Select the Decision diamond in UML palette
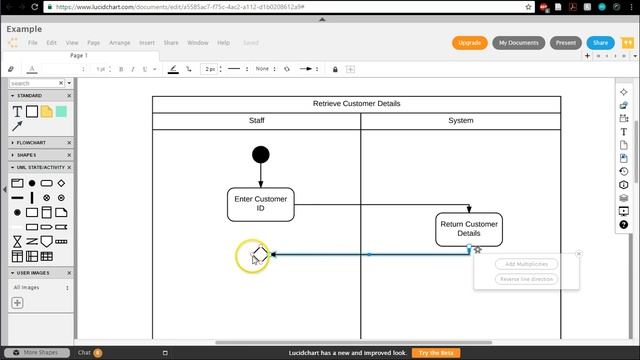 pyautogui.click(x=61, y=183)
